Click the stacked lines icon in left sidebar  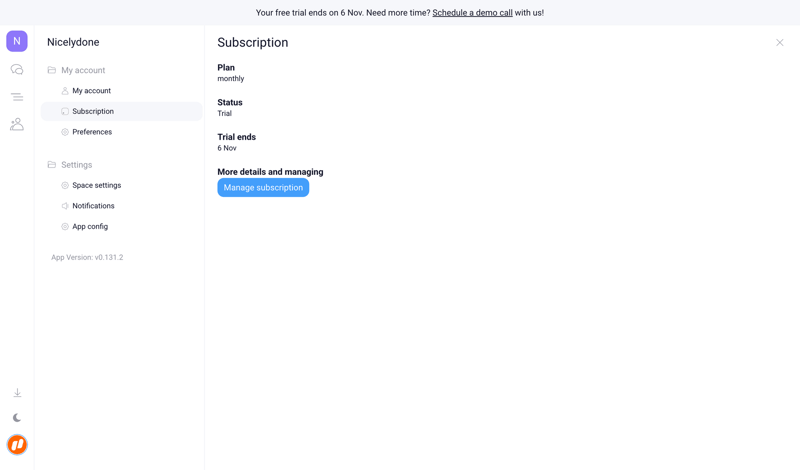pos(17,97)
